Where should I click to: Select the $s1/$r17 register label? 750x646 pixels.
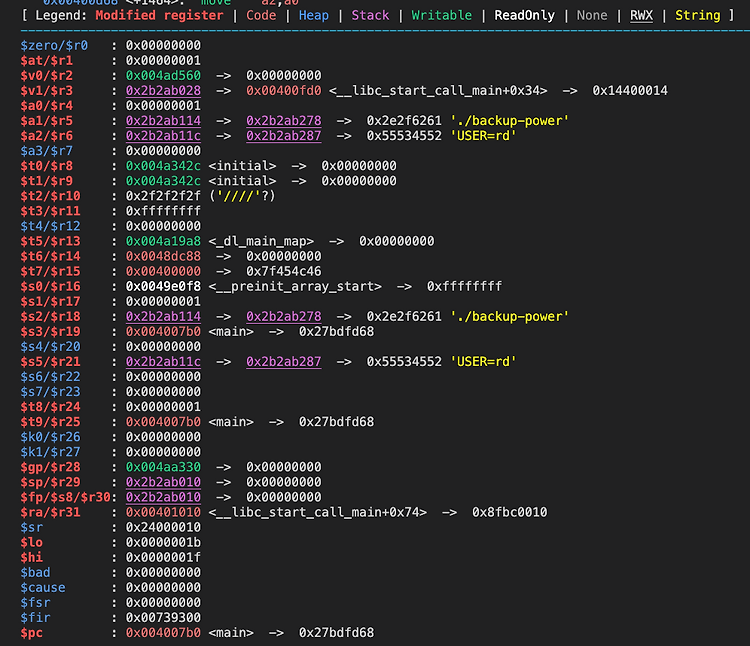(x=50, y=302)
